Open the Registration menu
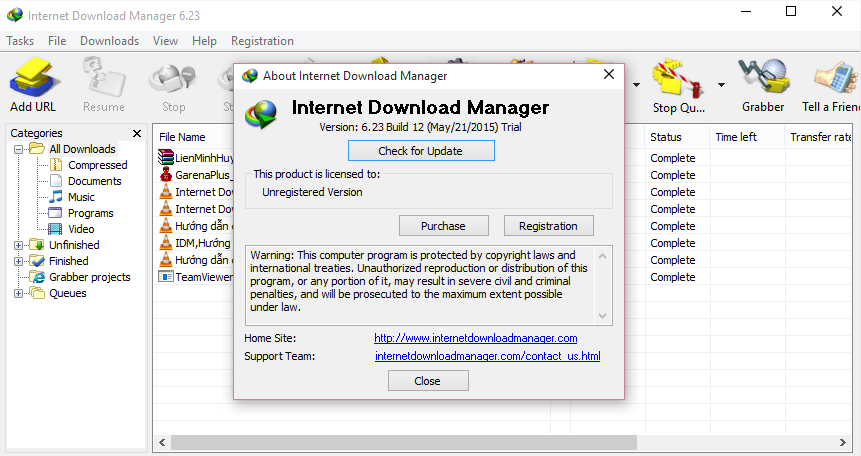Screen dimensions: 861x456 262,41
